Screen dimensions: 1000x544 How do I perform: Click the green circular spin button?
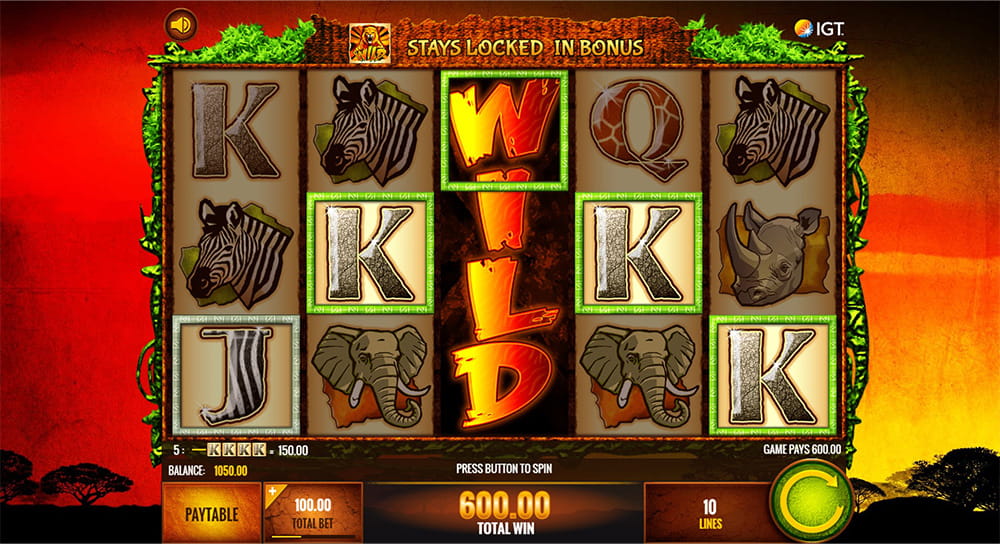(x=811, y=501)
